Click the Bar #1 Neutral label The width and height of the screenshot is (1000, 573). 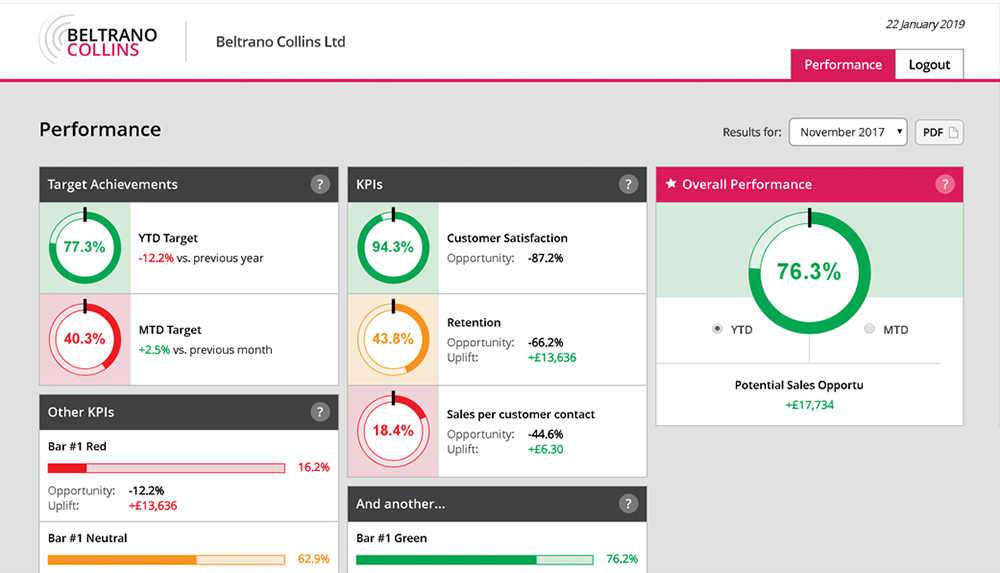coord(87,539)
